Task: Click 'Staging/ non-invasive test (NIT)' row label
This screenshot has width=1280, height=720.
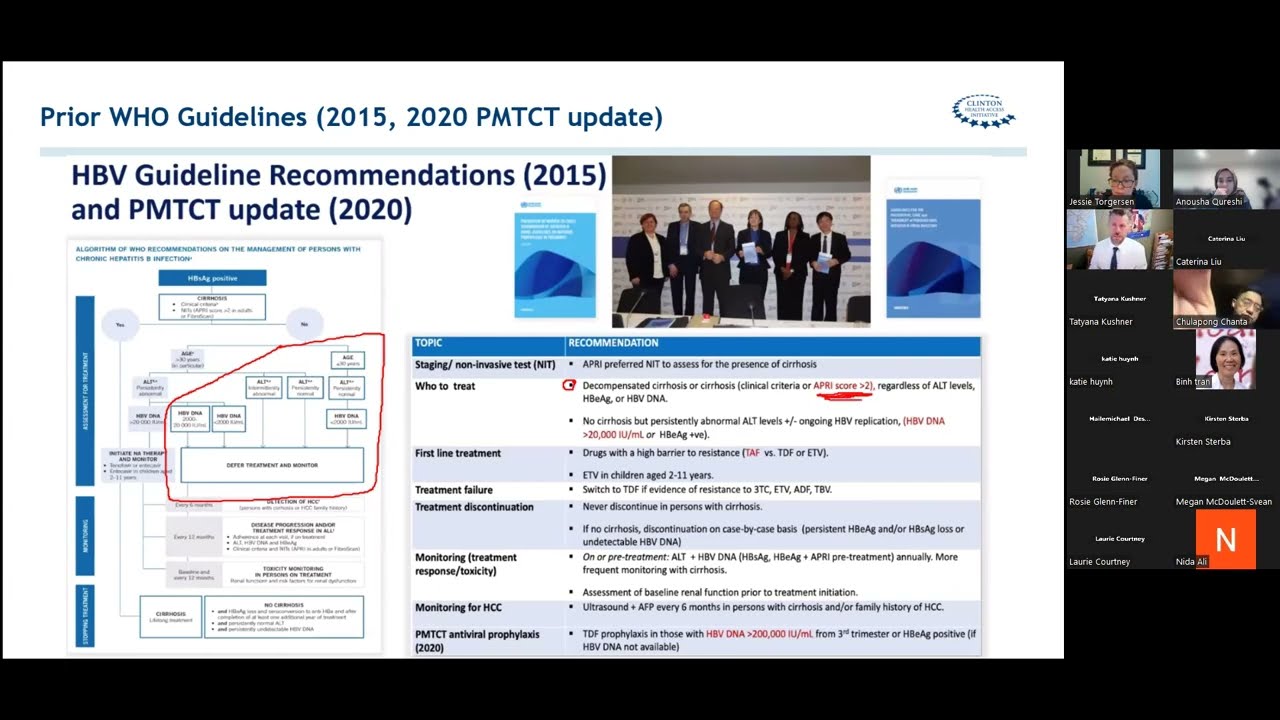Action: pyautogui.click(x=483, y=364)
